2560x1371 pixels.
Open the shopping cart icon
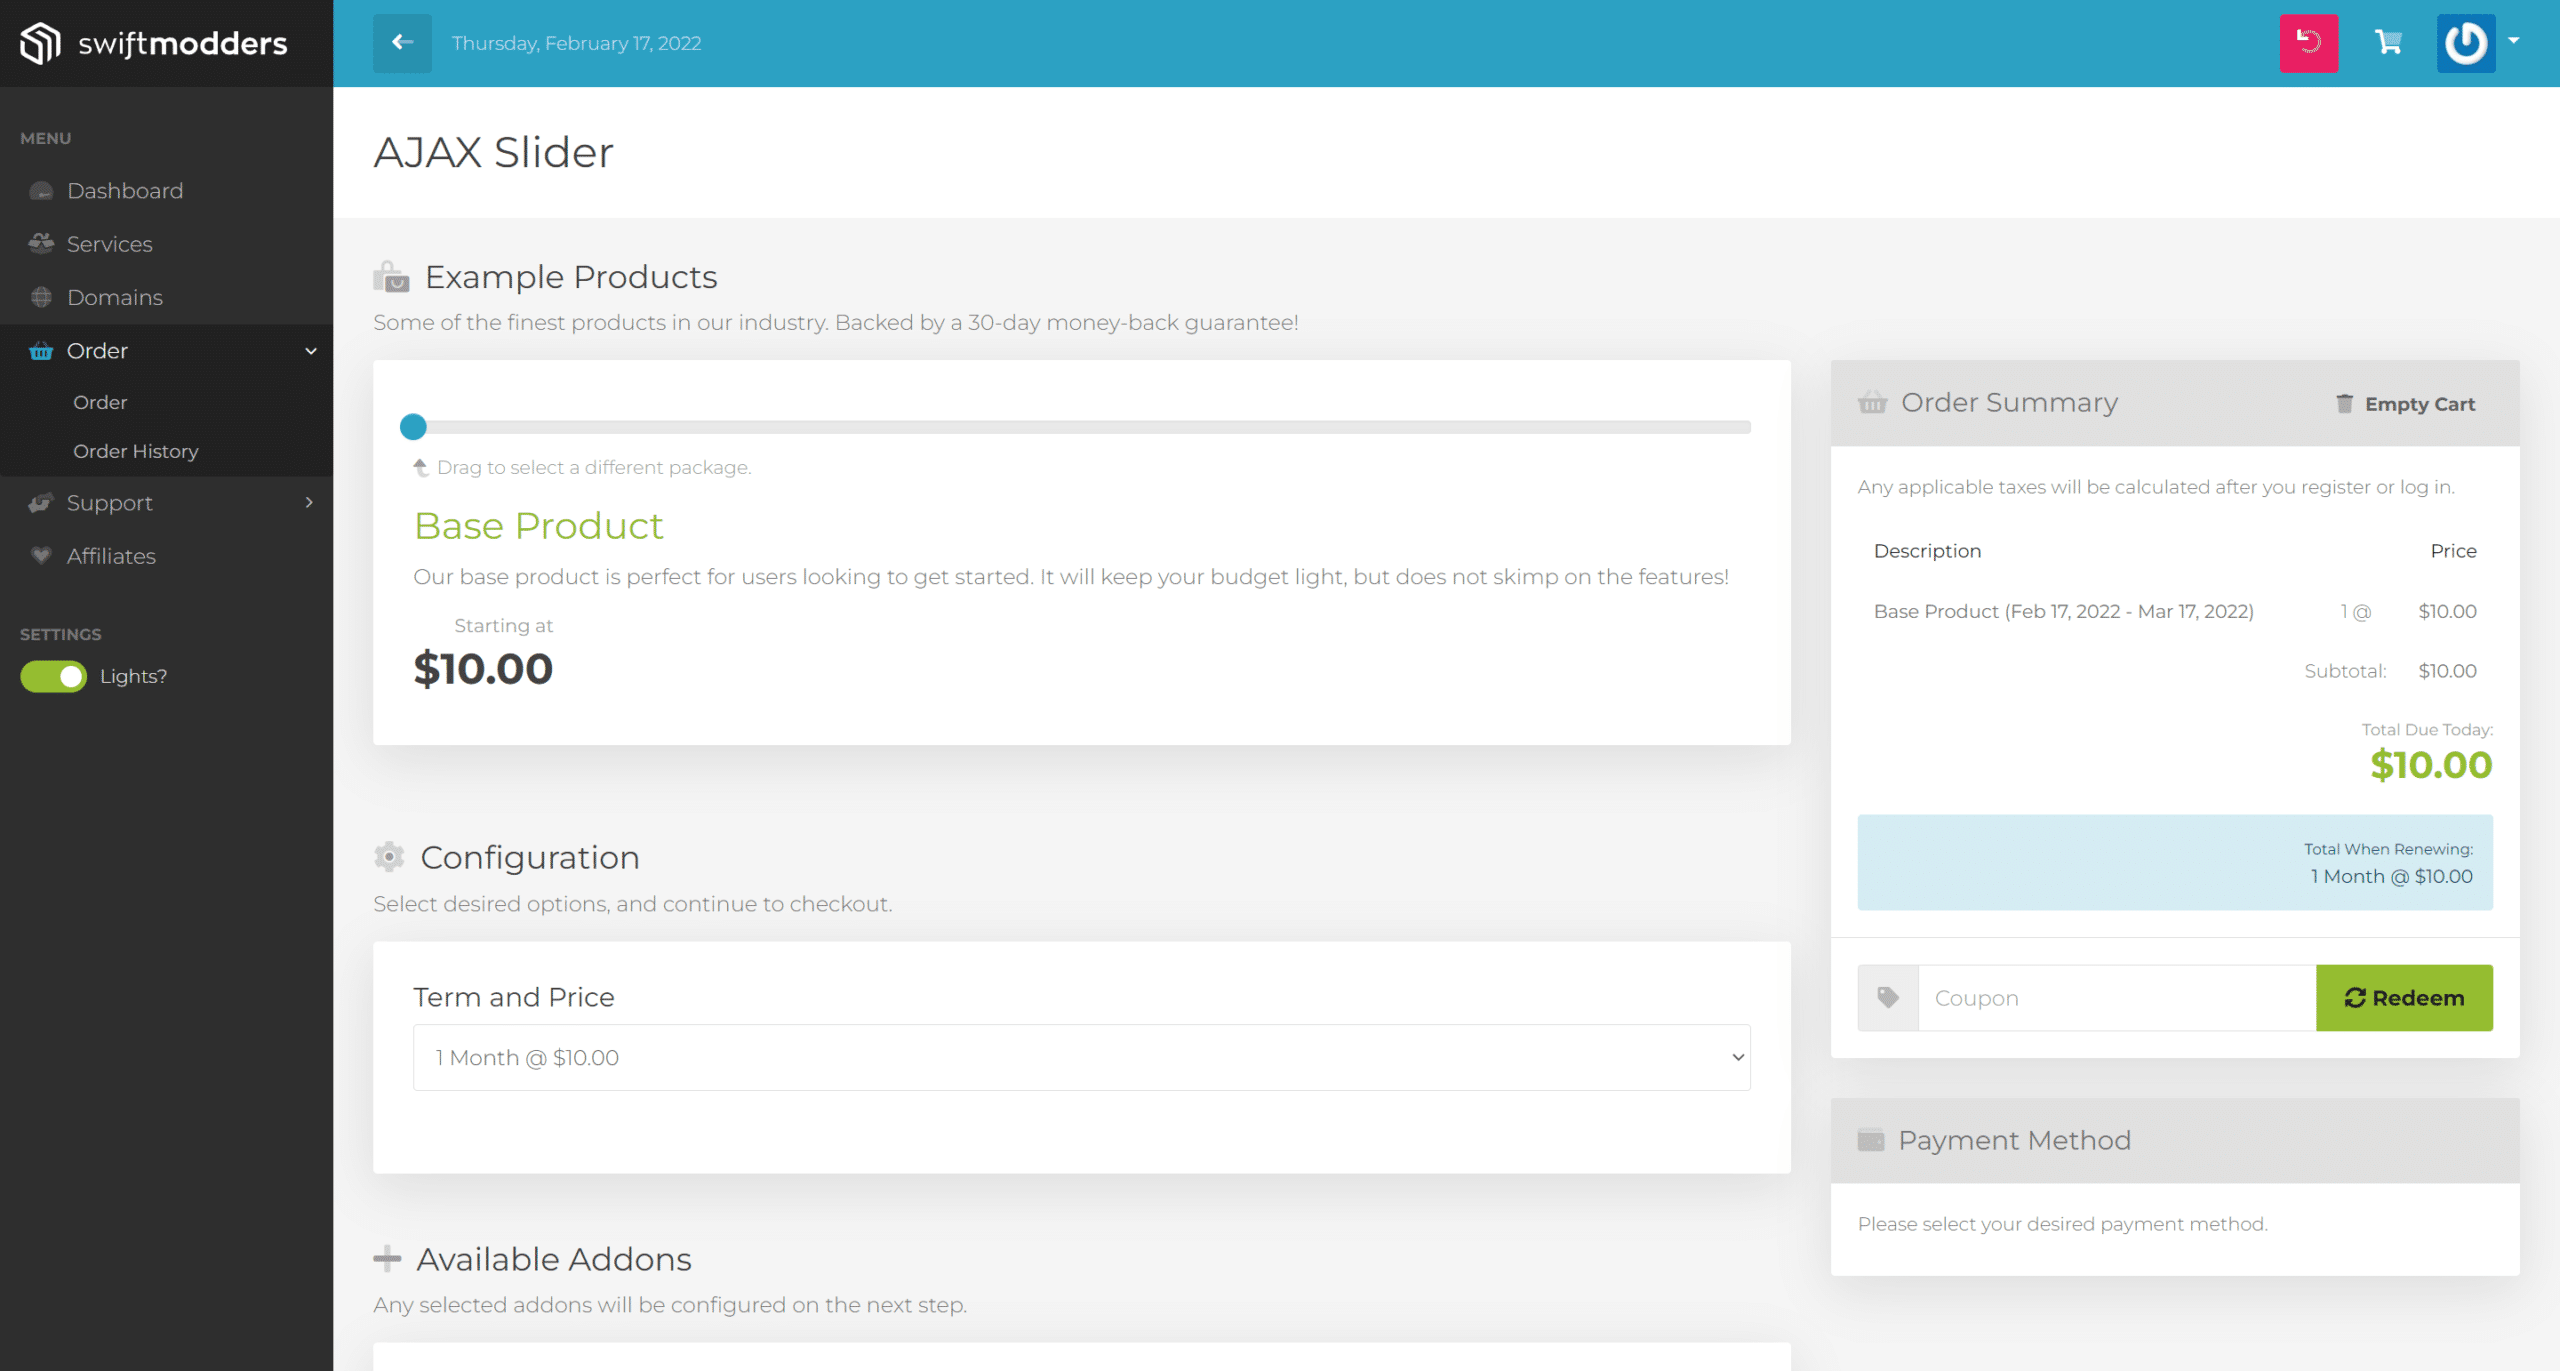click(2388, 43)
